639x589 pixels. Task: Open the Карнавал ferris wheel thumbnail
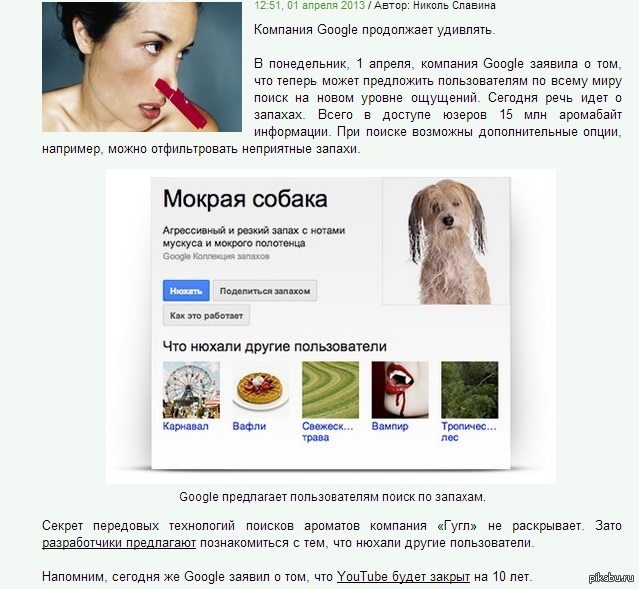click(191, 390)
